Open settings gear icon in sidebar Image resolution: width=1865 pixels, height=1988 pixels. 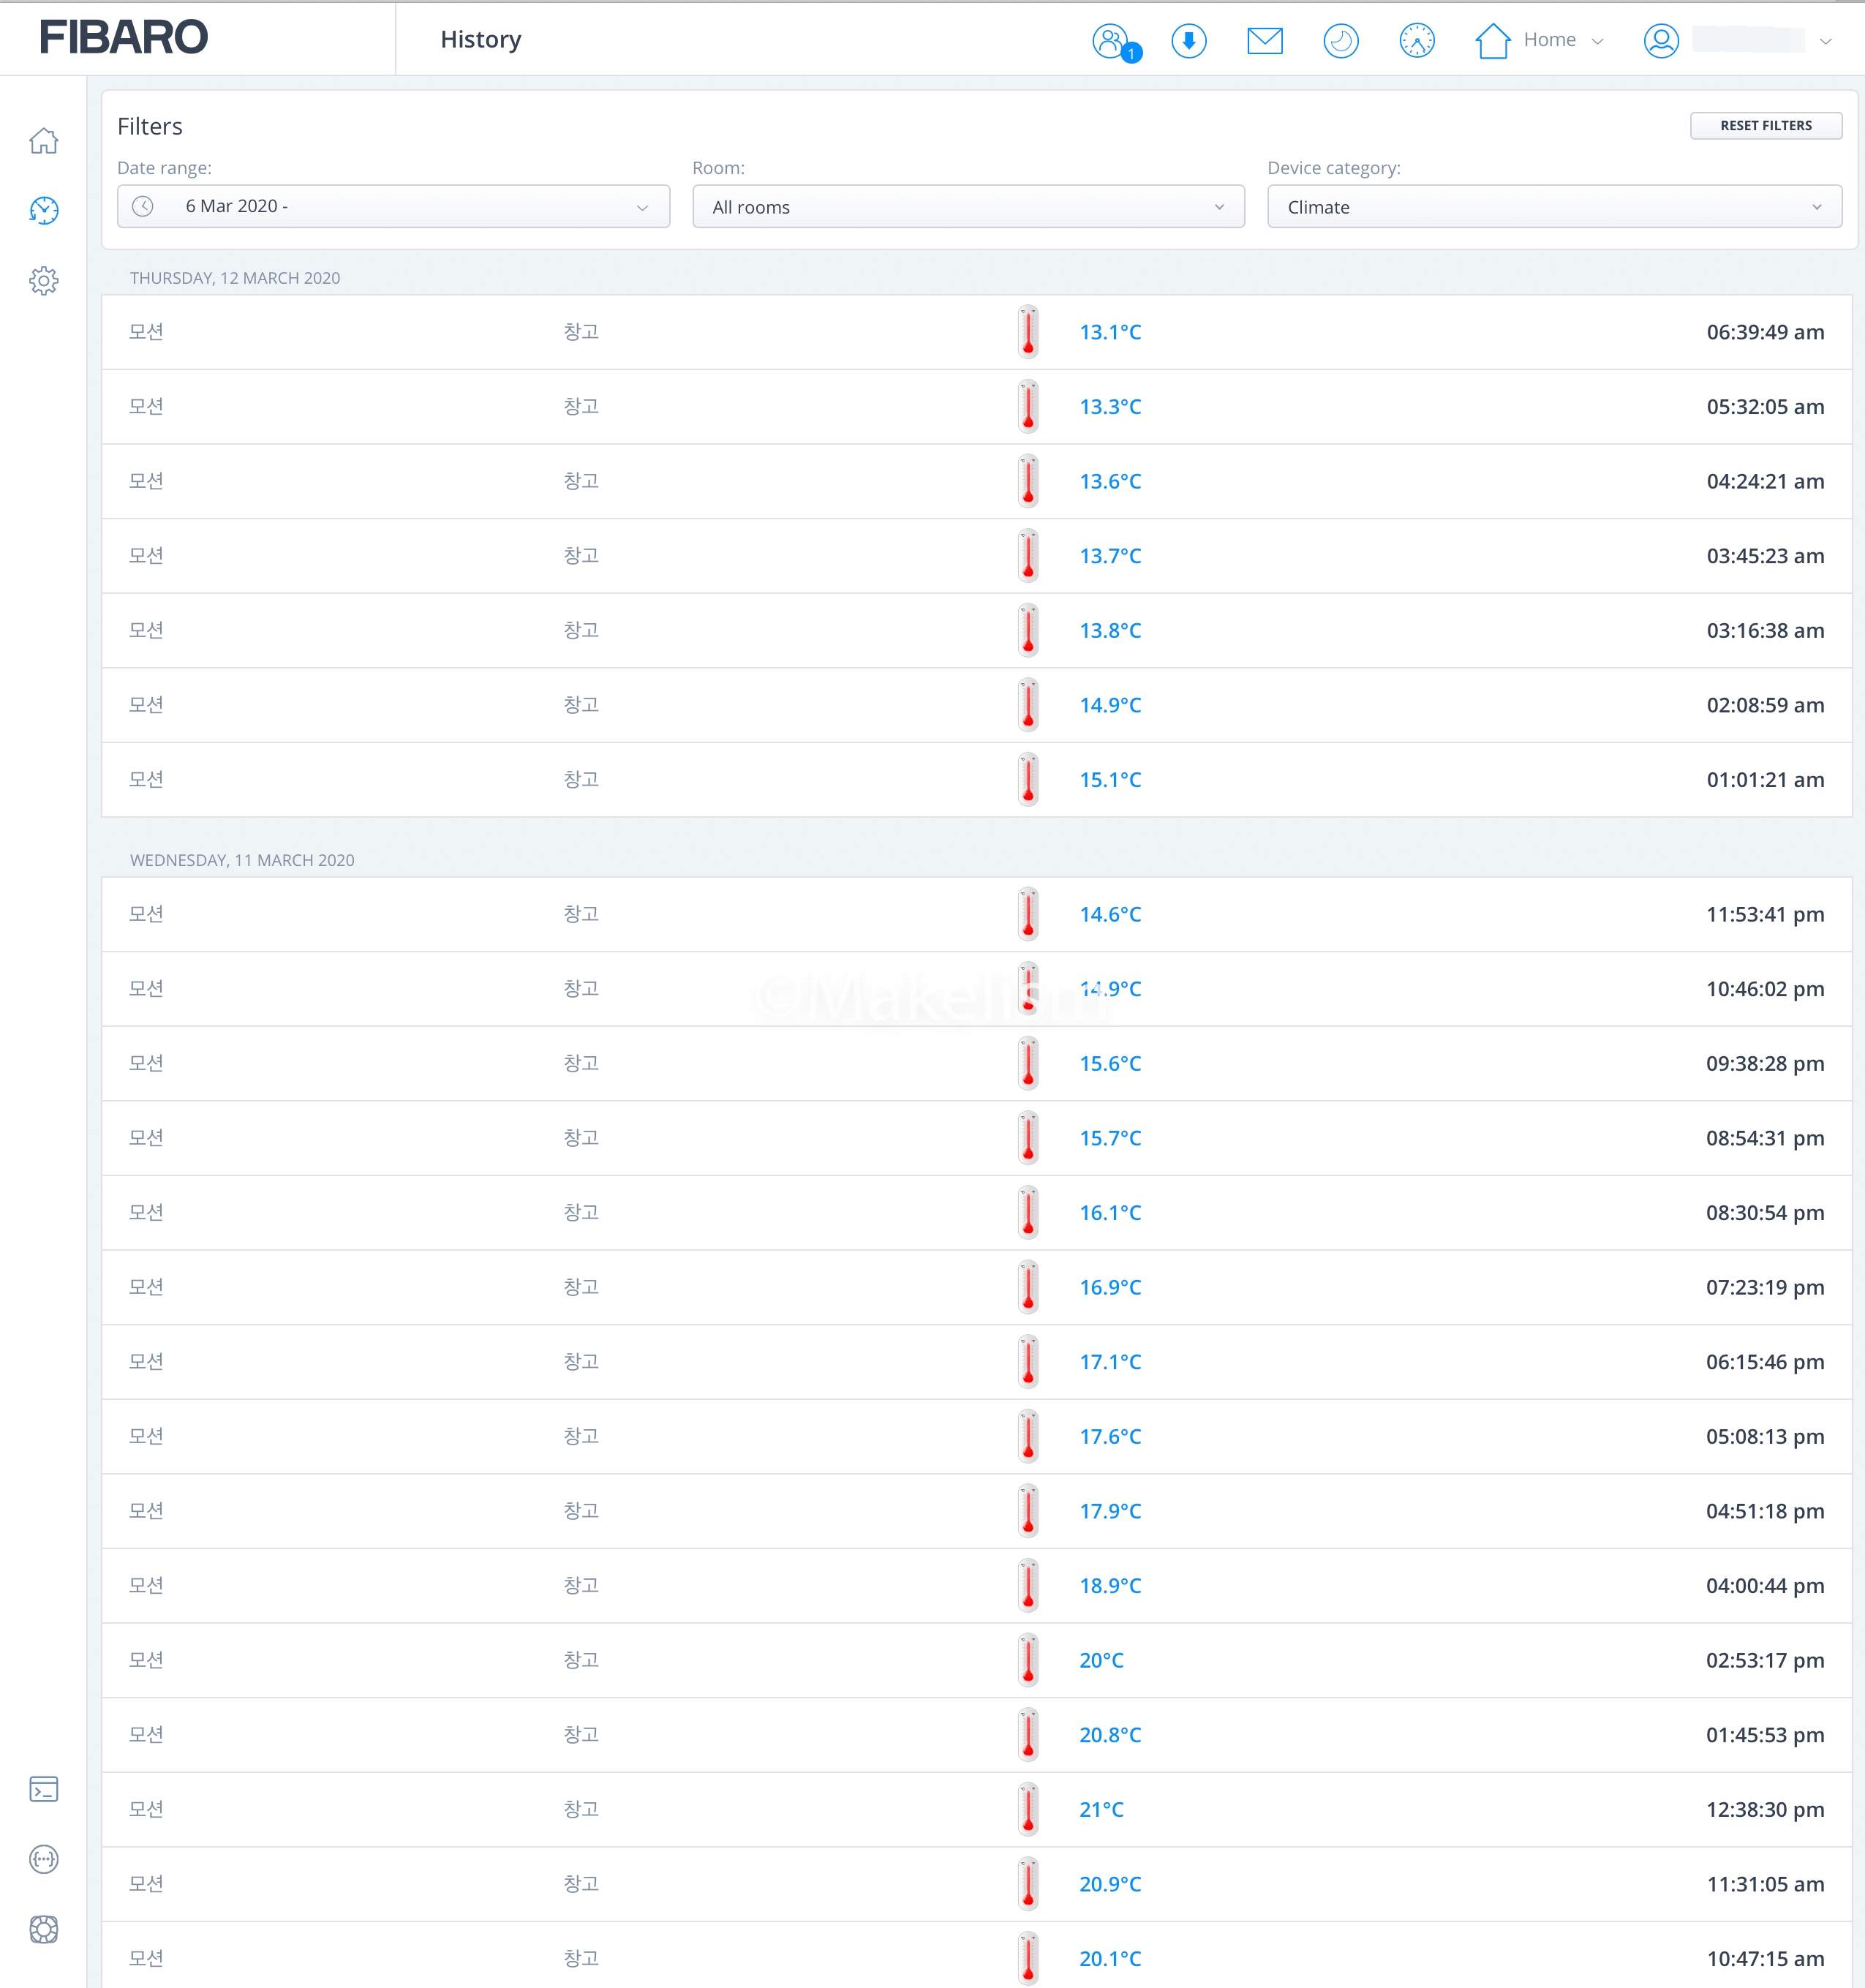point(44,280)
